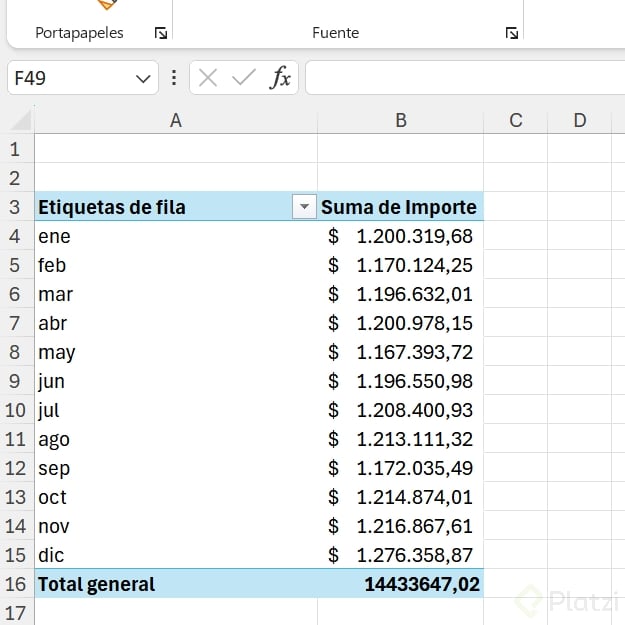The height and width of the screenshot is (625, 625).
Task: Select the Suma de Importe header cell
Action: (399, 207)
